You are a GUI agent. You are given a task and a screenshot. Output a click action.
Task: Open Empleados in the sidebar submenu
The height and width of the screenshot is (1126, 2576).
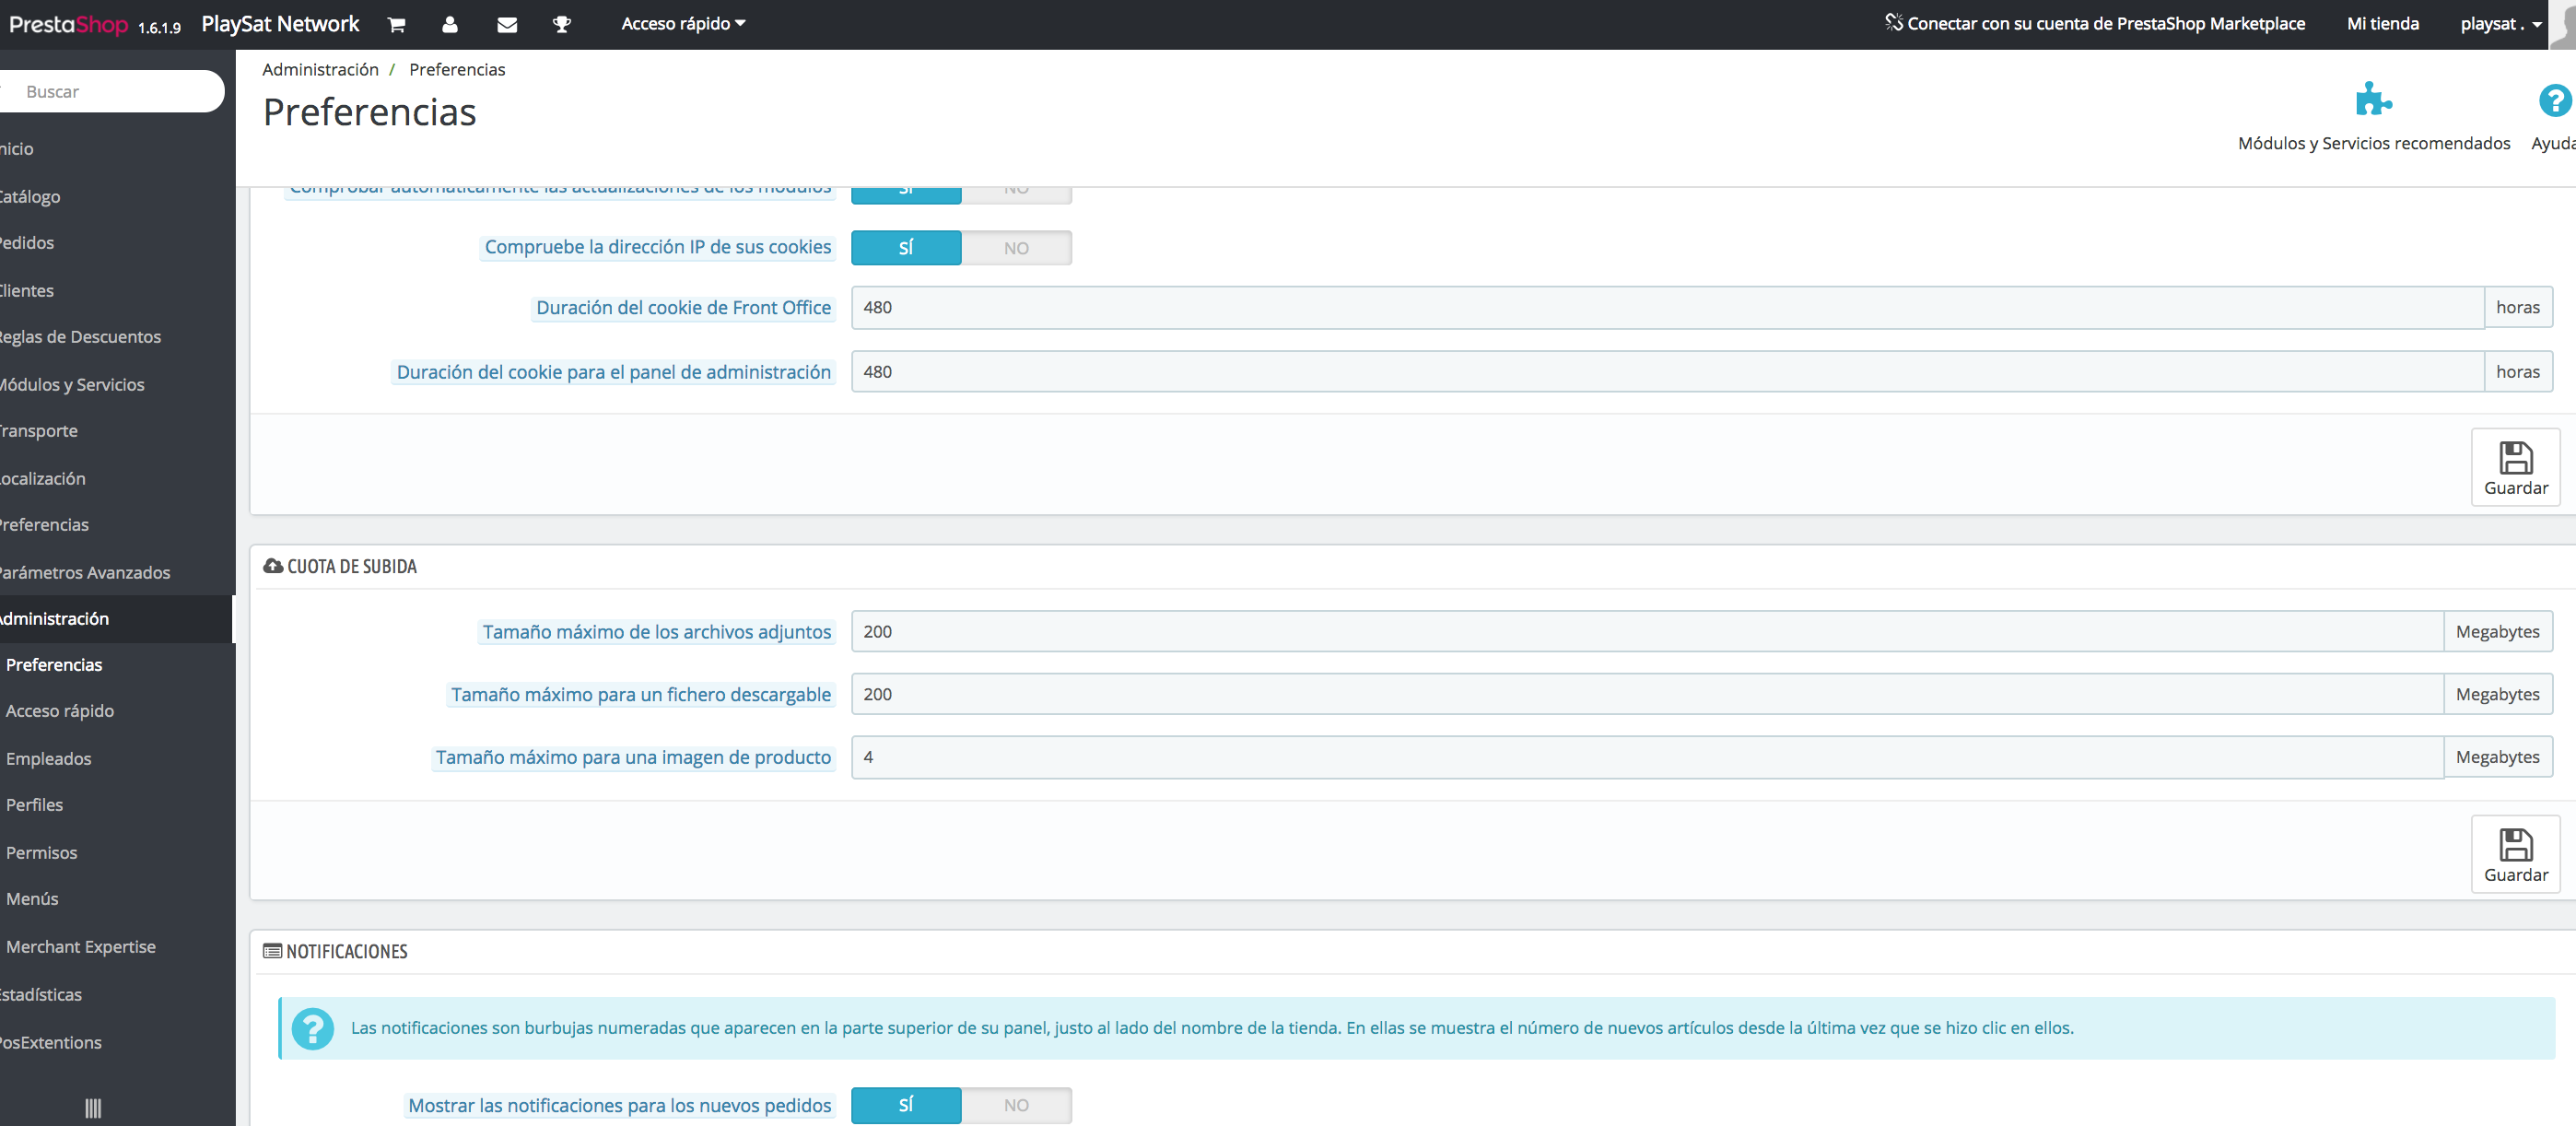point(48,758)
